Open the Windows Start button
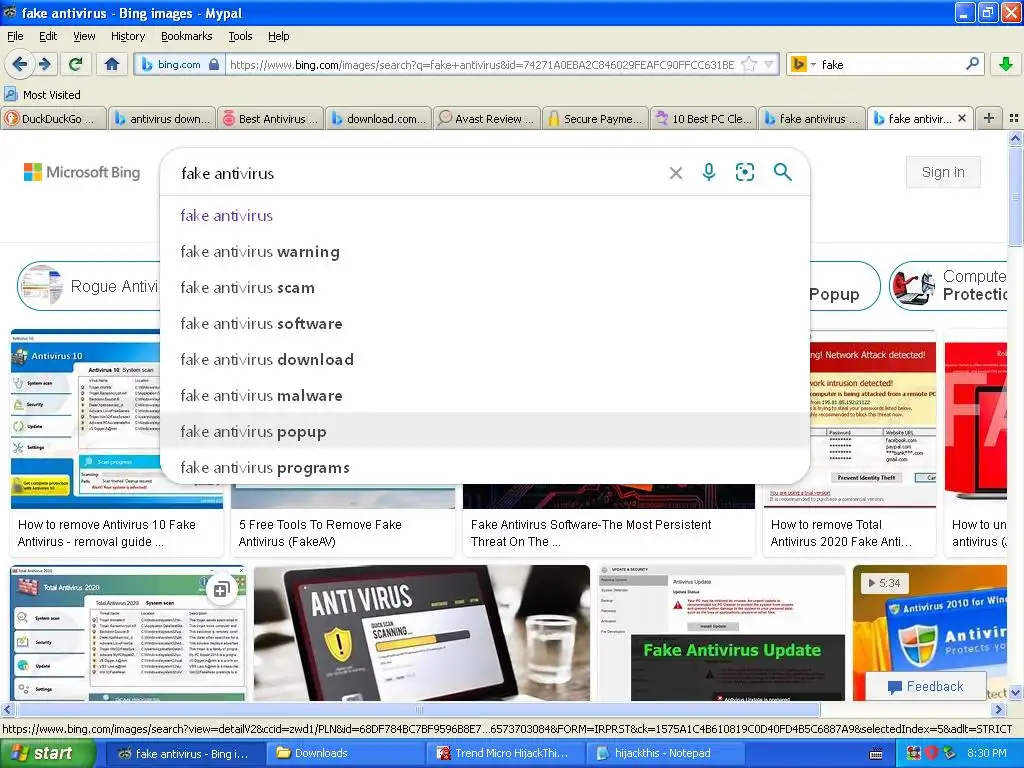Viewport: 1024px width, 768px height. [47, 753]
